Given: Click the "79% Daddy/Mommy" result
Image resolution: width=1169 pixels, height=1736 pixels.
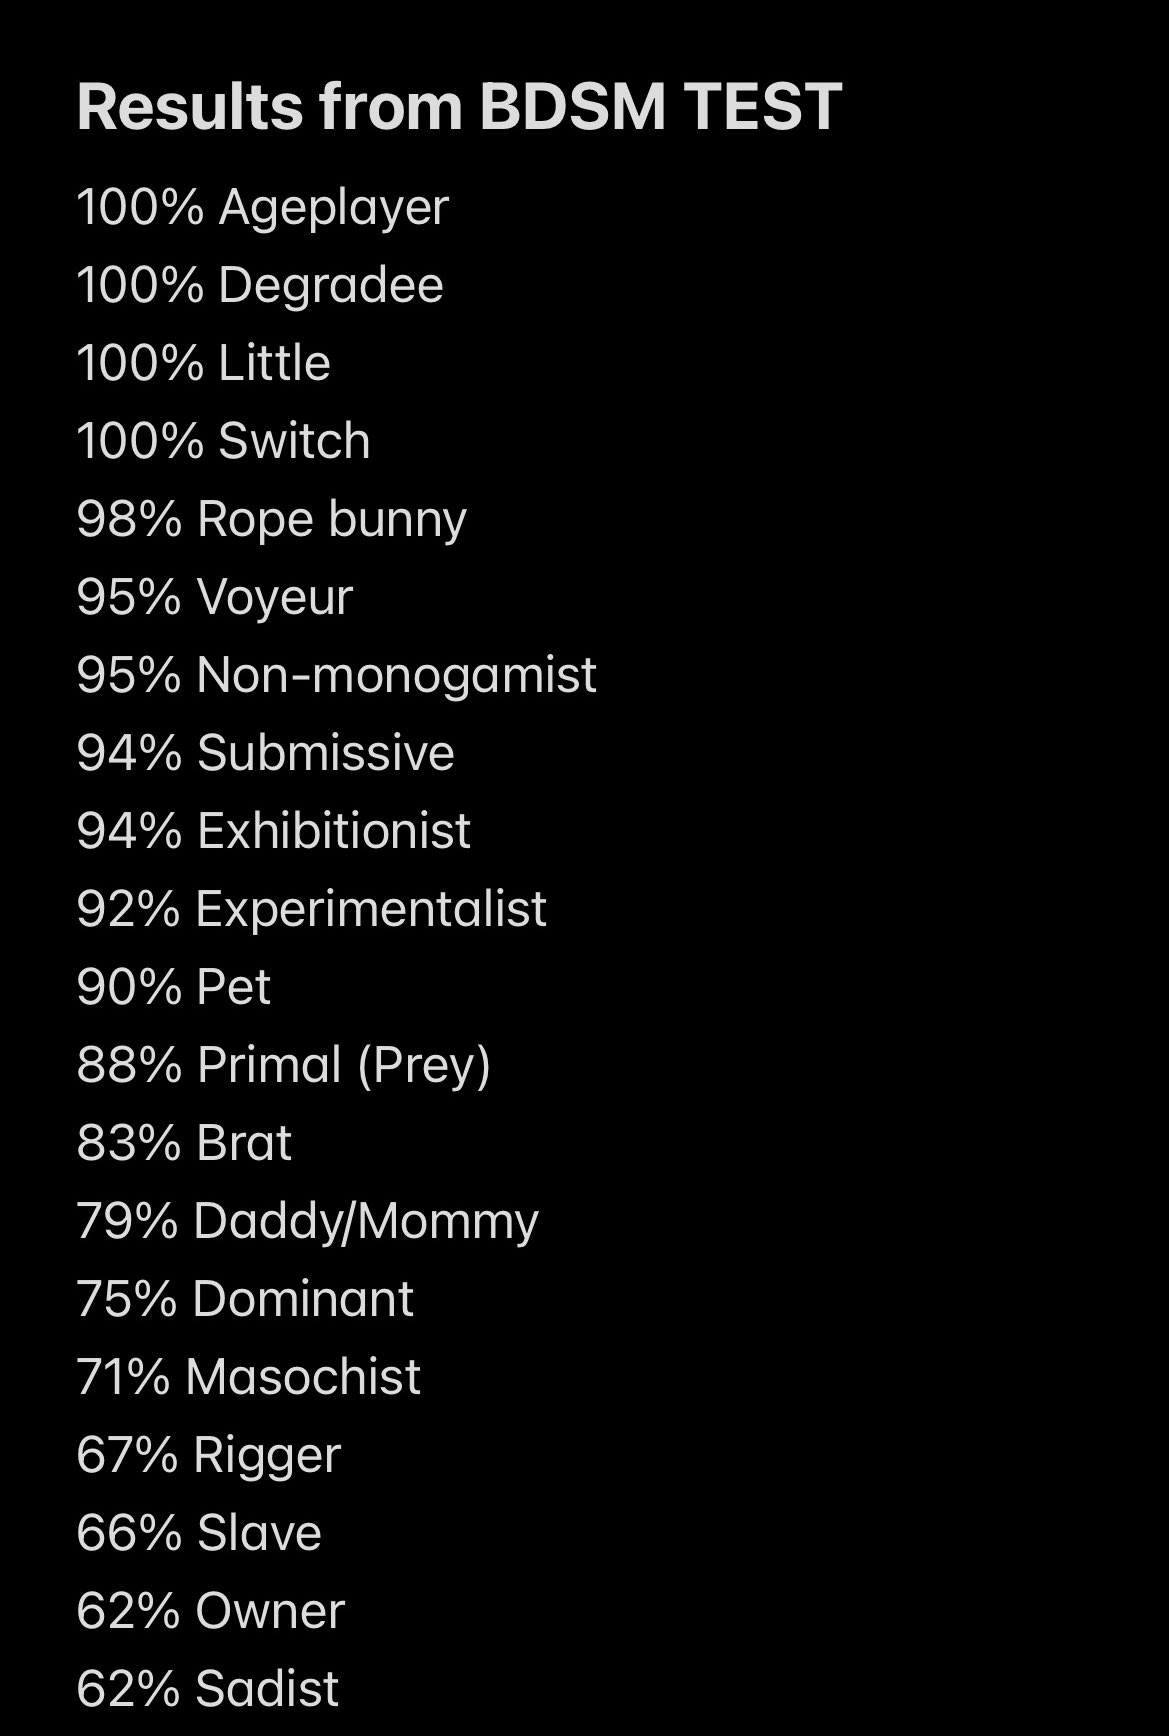Looking at the screenshot, I should point(307,1221).
